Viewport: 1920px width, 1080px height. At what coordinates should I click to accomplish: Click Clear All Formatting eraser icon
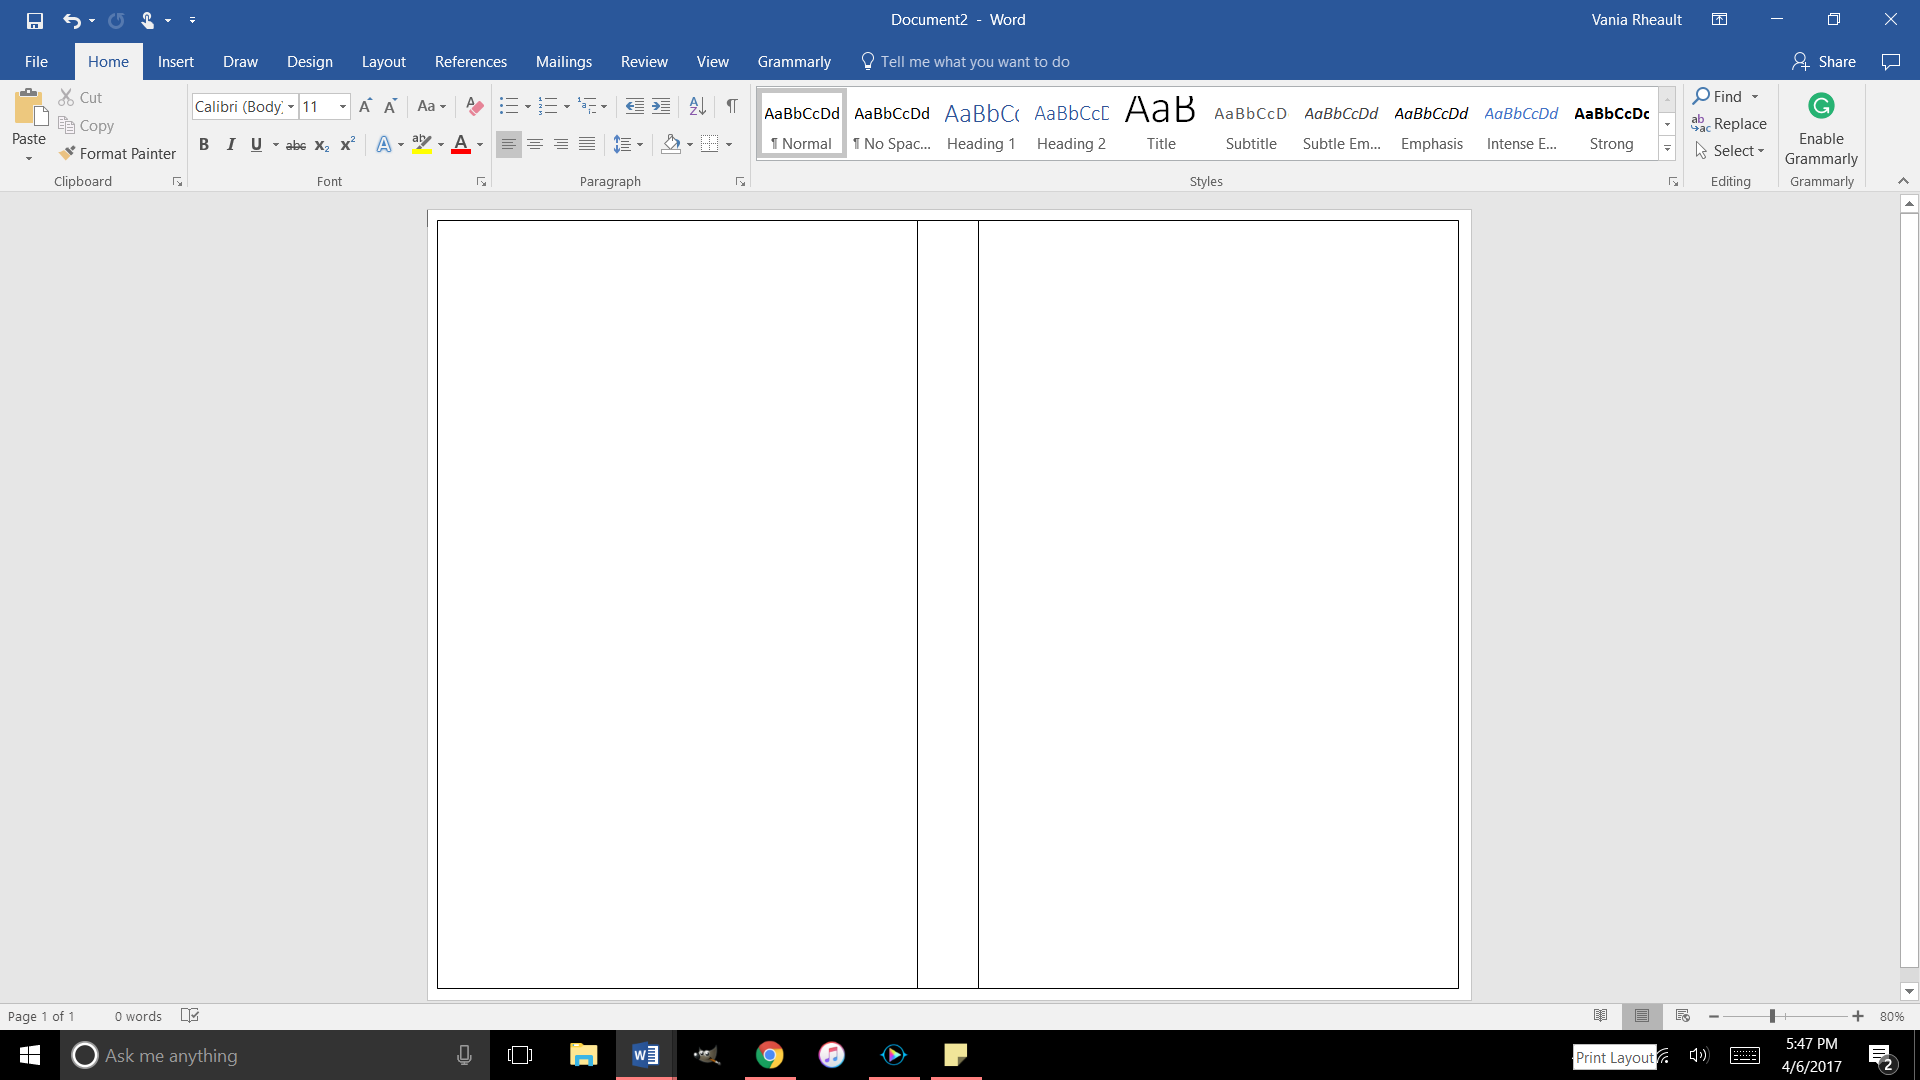pyautogui.click(x=475, y=106)
